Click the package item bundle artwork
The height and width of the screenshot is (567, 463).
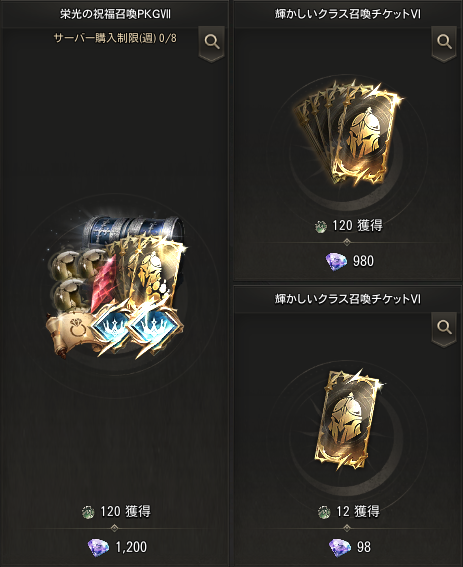point(116,288)
